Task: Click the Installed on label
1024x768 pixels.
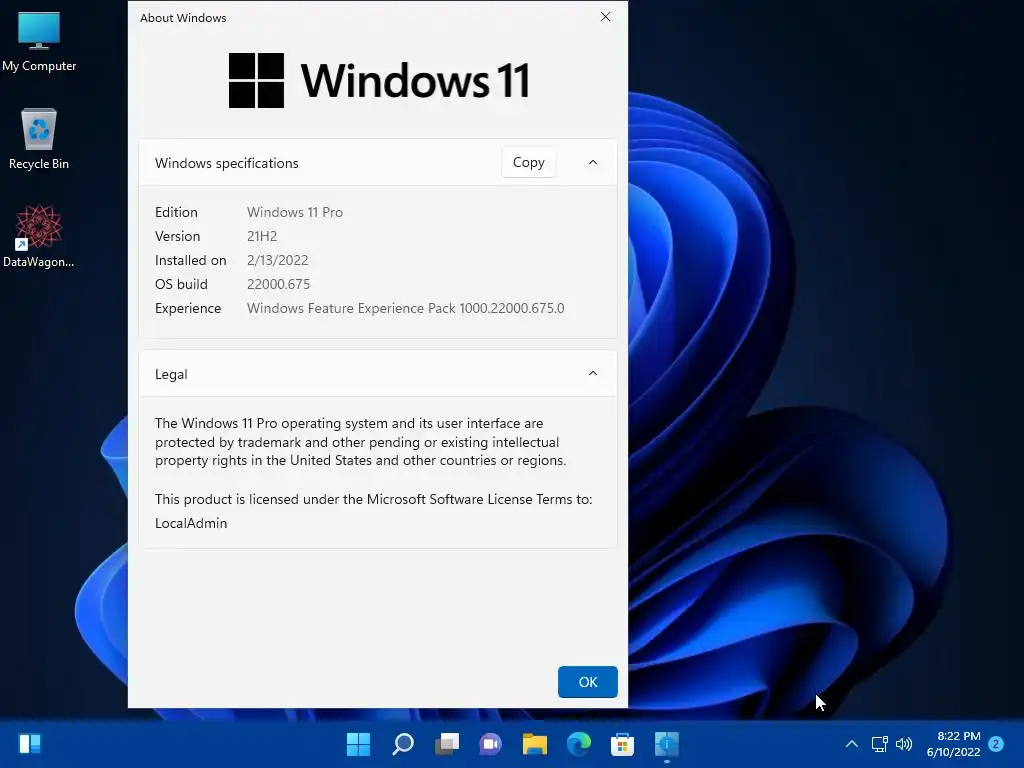Action: click(191, 261)
